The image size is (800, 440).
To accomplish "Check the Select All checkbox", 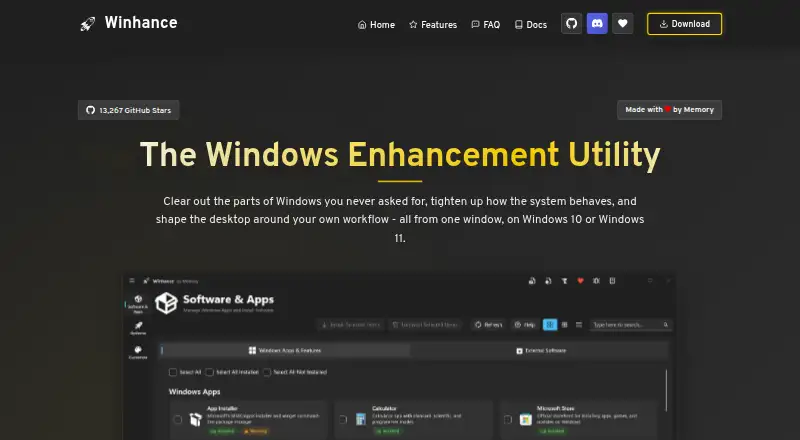I will pos(173,372).
